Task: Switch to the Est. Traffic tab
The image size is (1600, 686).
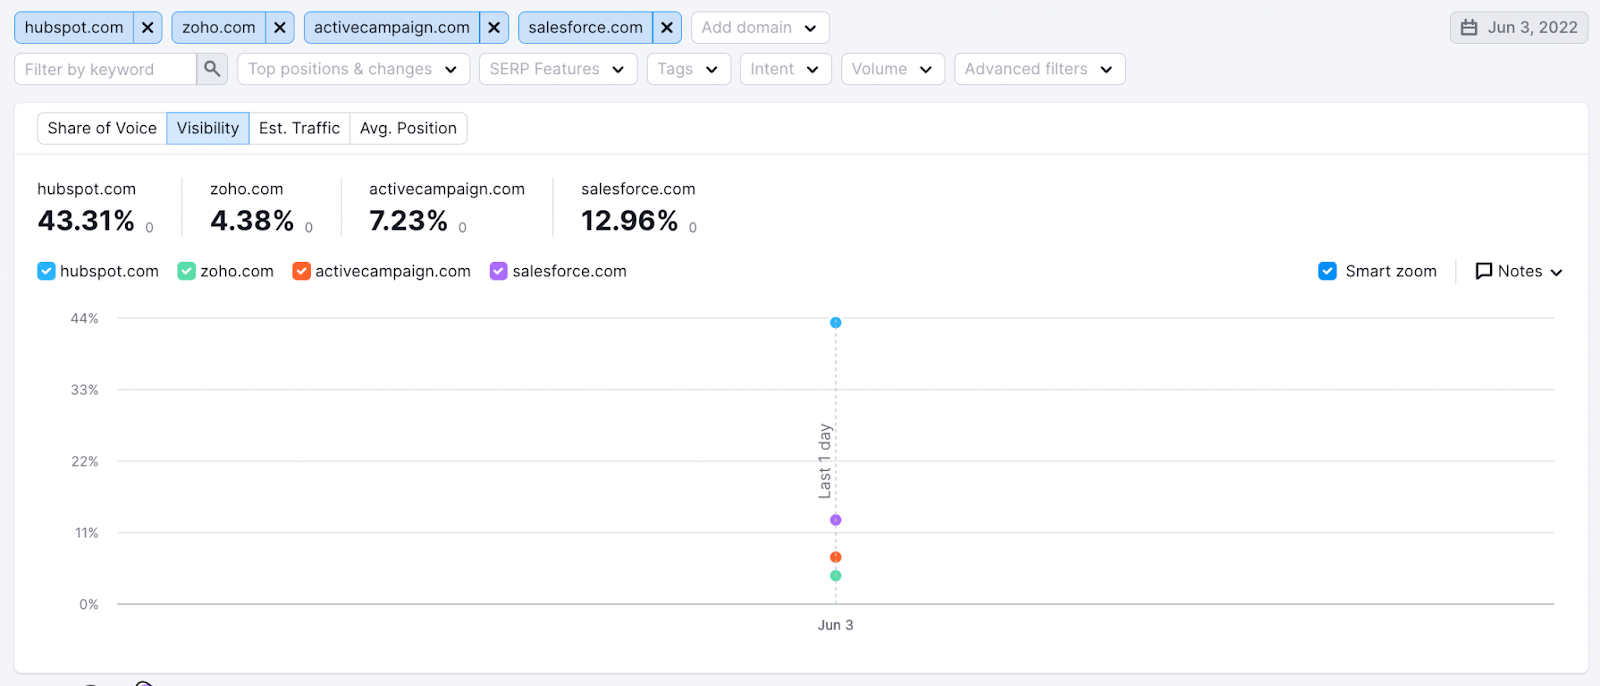Action: pyautogui.click(x=299, y=128)
